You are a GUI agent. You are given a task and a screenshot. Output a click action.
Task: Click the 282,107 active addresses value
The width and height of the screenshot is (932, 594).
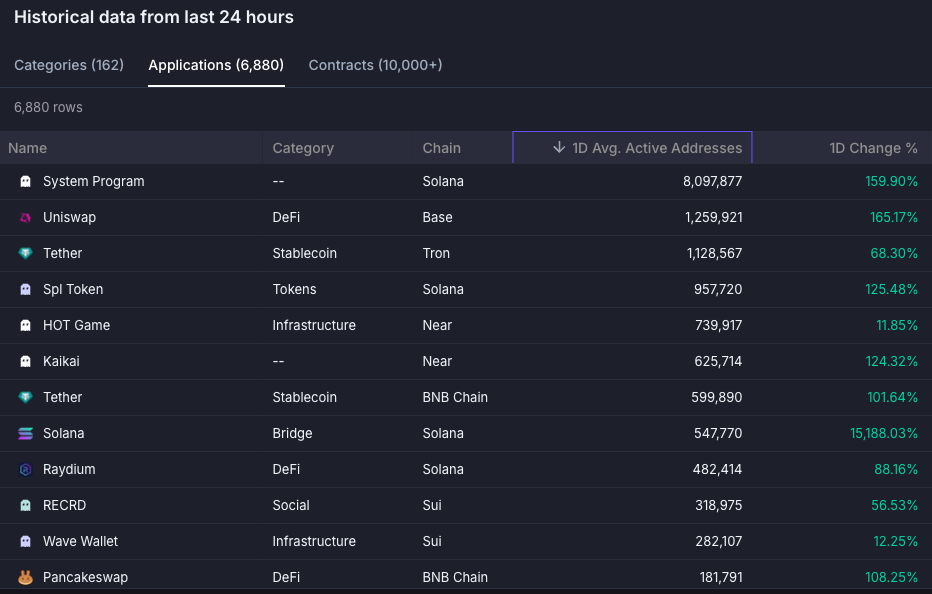719,542
